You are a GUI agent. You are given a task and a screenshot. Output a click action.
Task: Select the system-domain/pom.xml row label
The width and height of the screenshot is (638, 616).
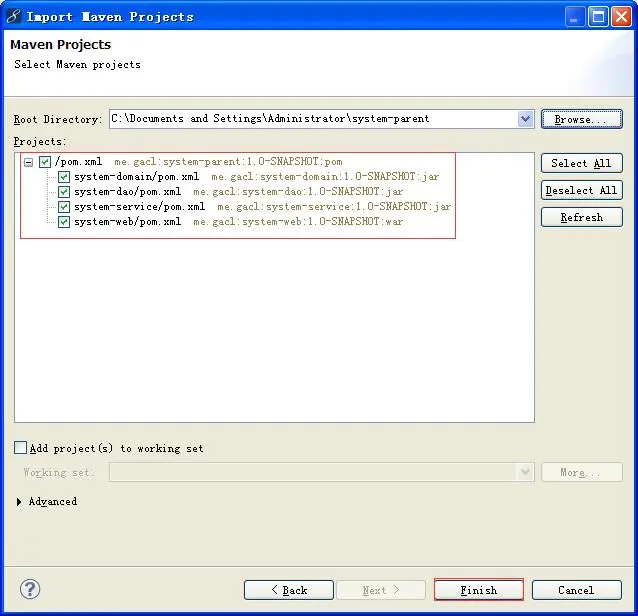(137, 177)
